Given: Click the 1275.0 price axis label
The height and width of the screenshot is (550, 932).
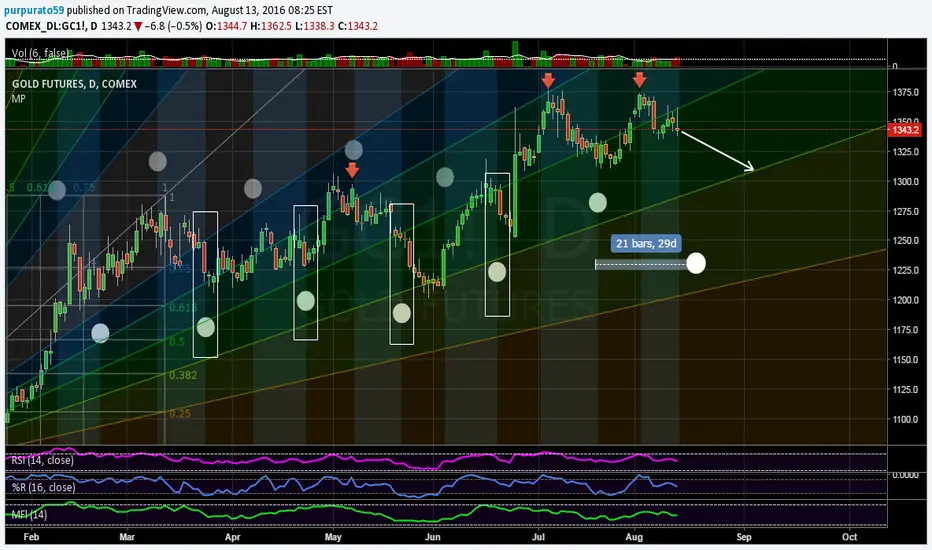Looking at the screenshot, I should tap(905, 211).
